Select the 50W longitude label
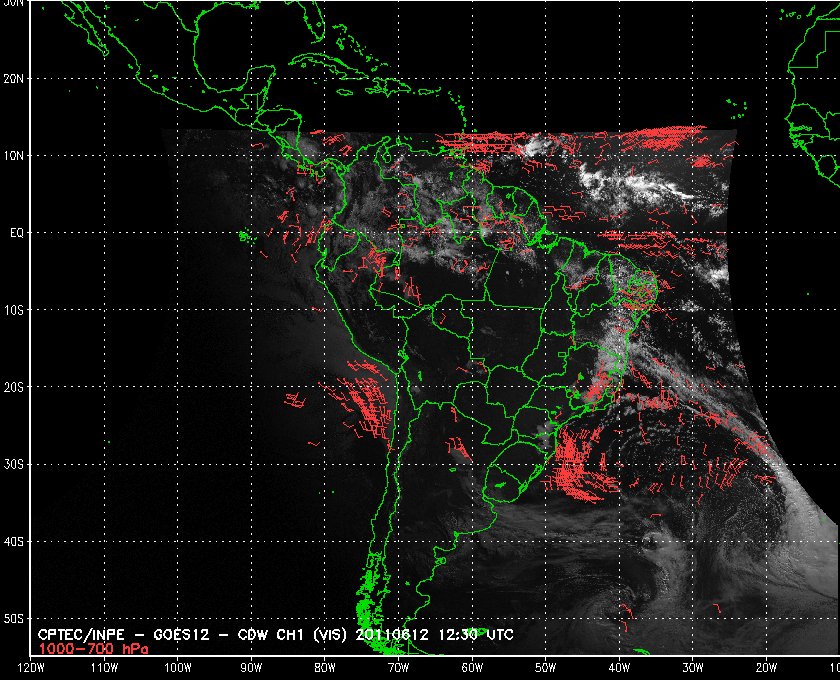Viewport: 840px width, 680px height. (545, 667)
